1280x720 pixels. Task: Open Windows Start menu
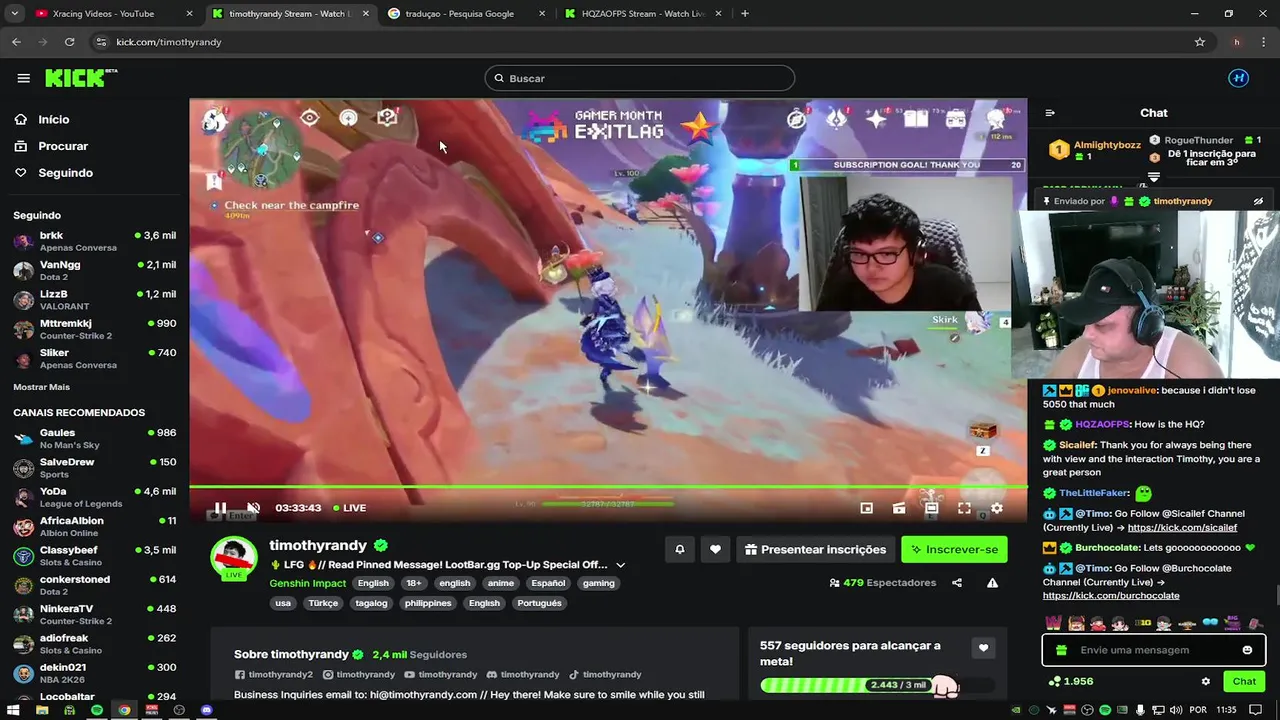pyautogui.click(x=14, y=710)
